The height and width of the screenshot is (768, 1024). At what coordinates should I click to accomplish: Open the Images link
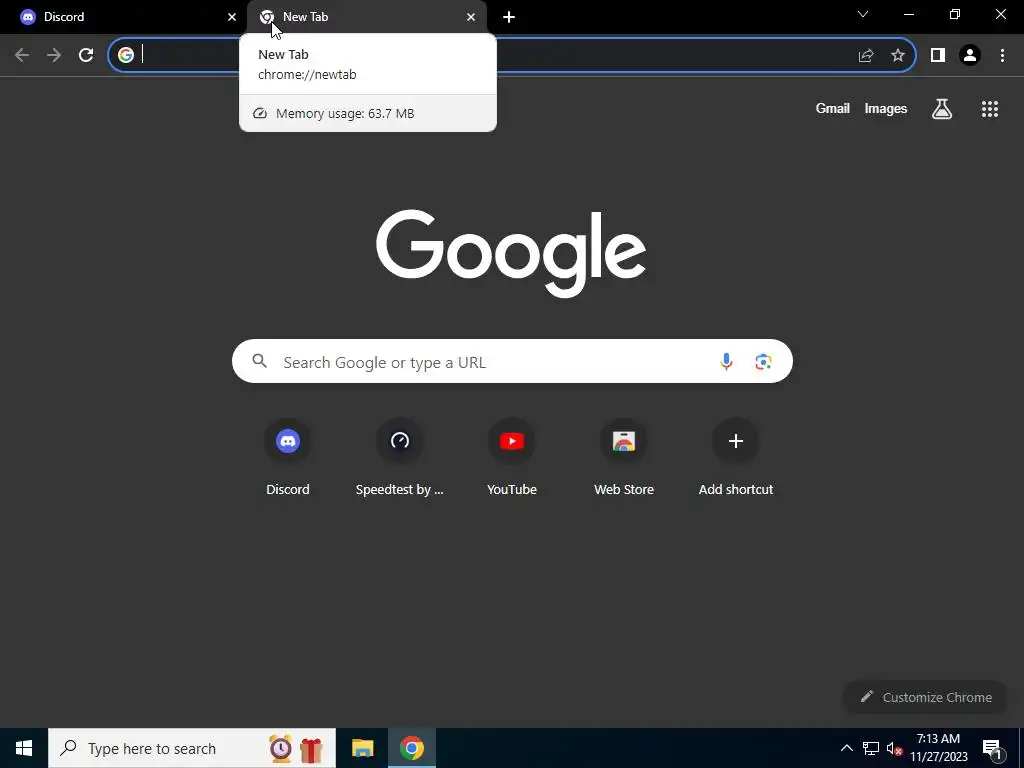tap(886, 108)
